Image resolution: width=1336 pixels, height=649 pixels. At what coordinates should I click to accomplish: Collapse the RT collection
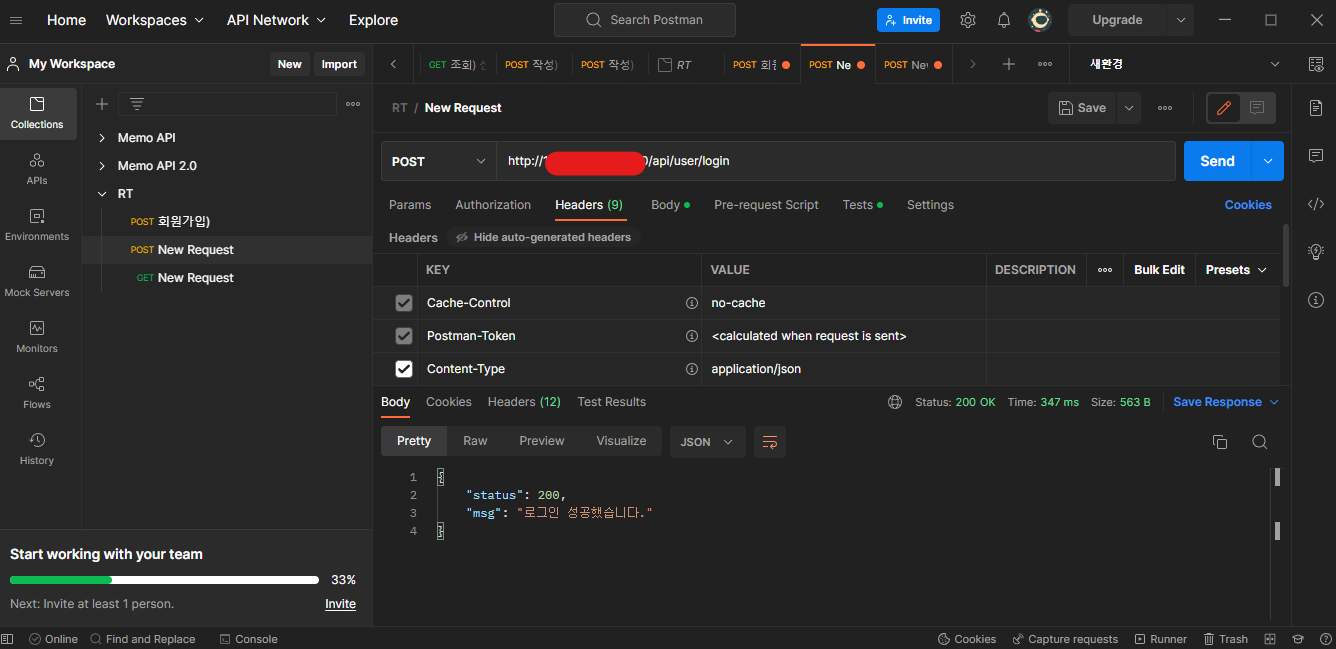pyautogui.click(x=102, y=194)
